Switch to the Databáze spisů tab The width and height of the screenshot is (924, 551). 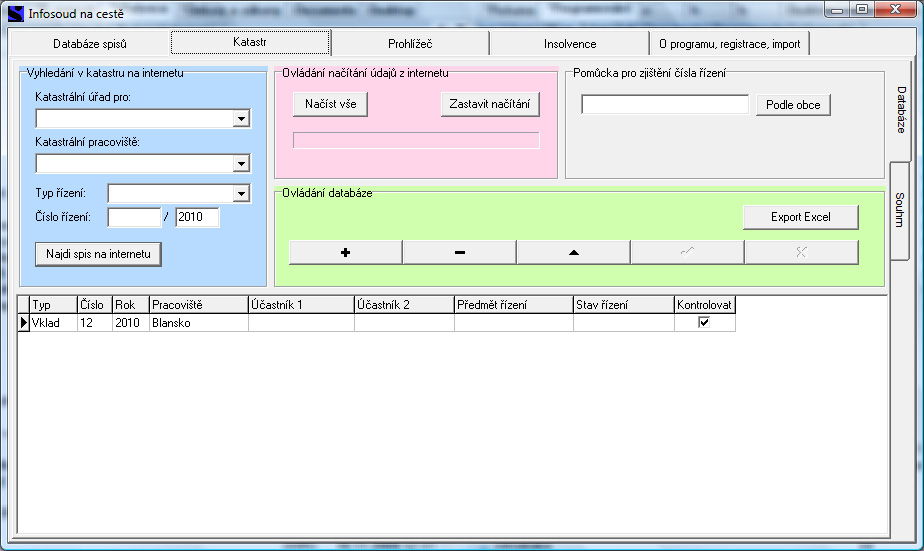pyautogui.click(x=90, y=44)
